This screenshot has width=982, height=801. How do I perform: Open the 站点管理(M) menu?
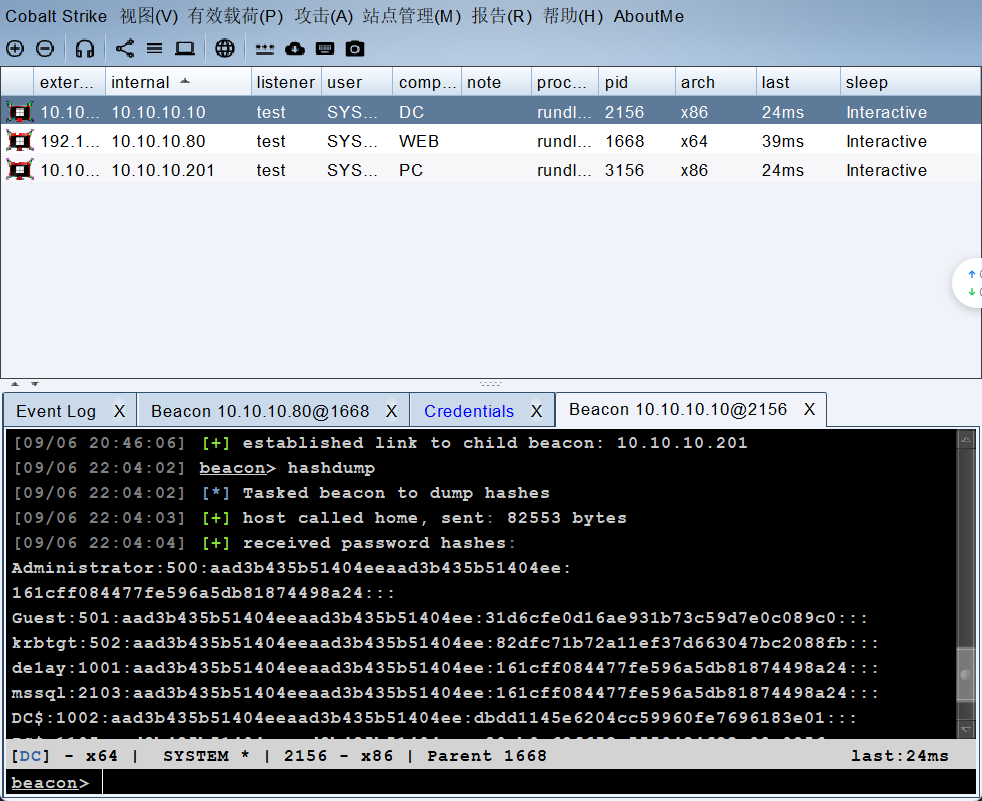point(411,16)
